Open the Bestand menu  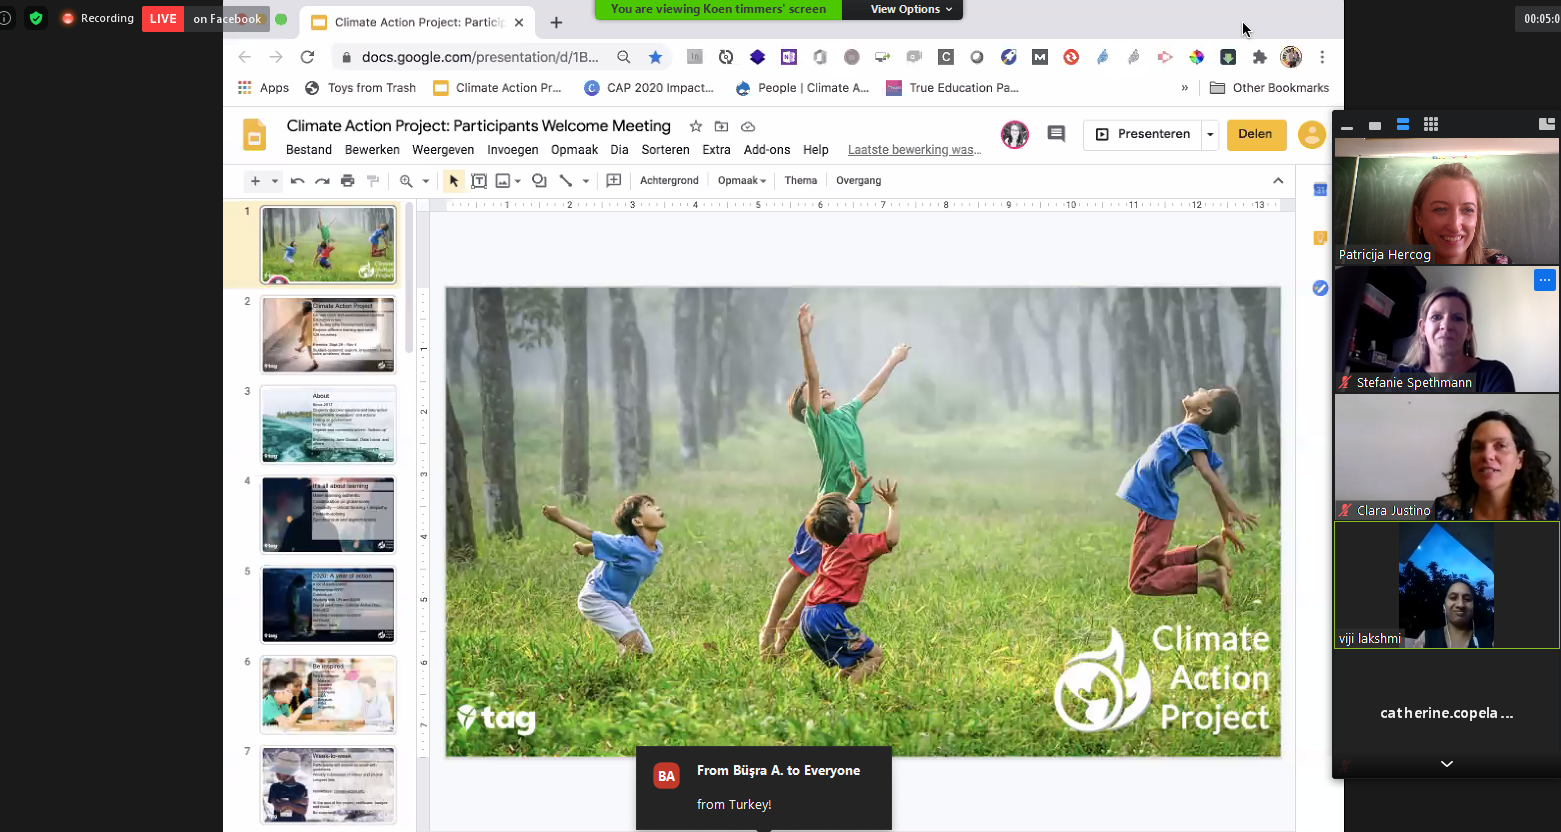tap(309, 150)
